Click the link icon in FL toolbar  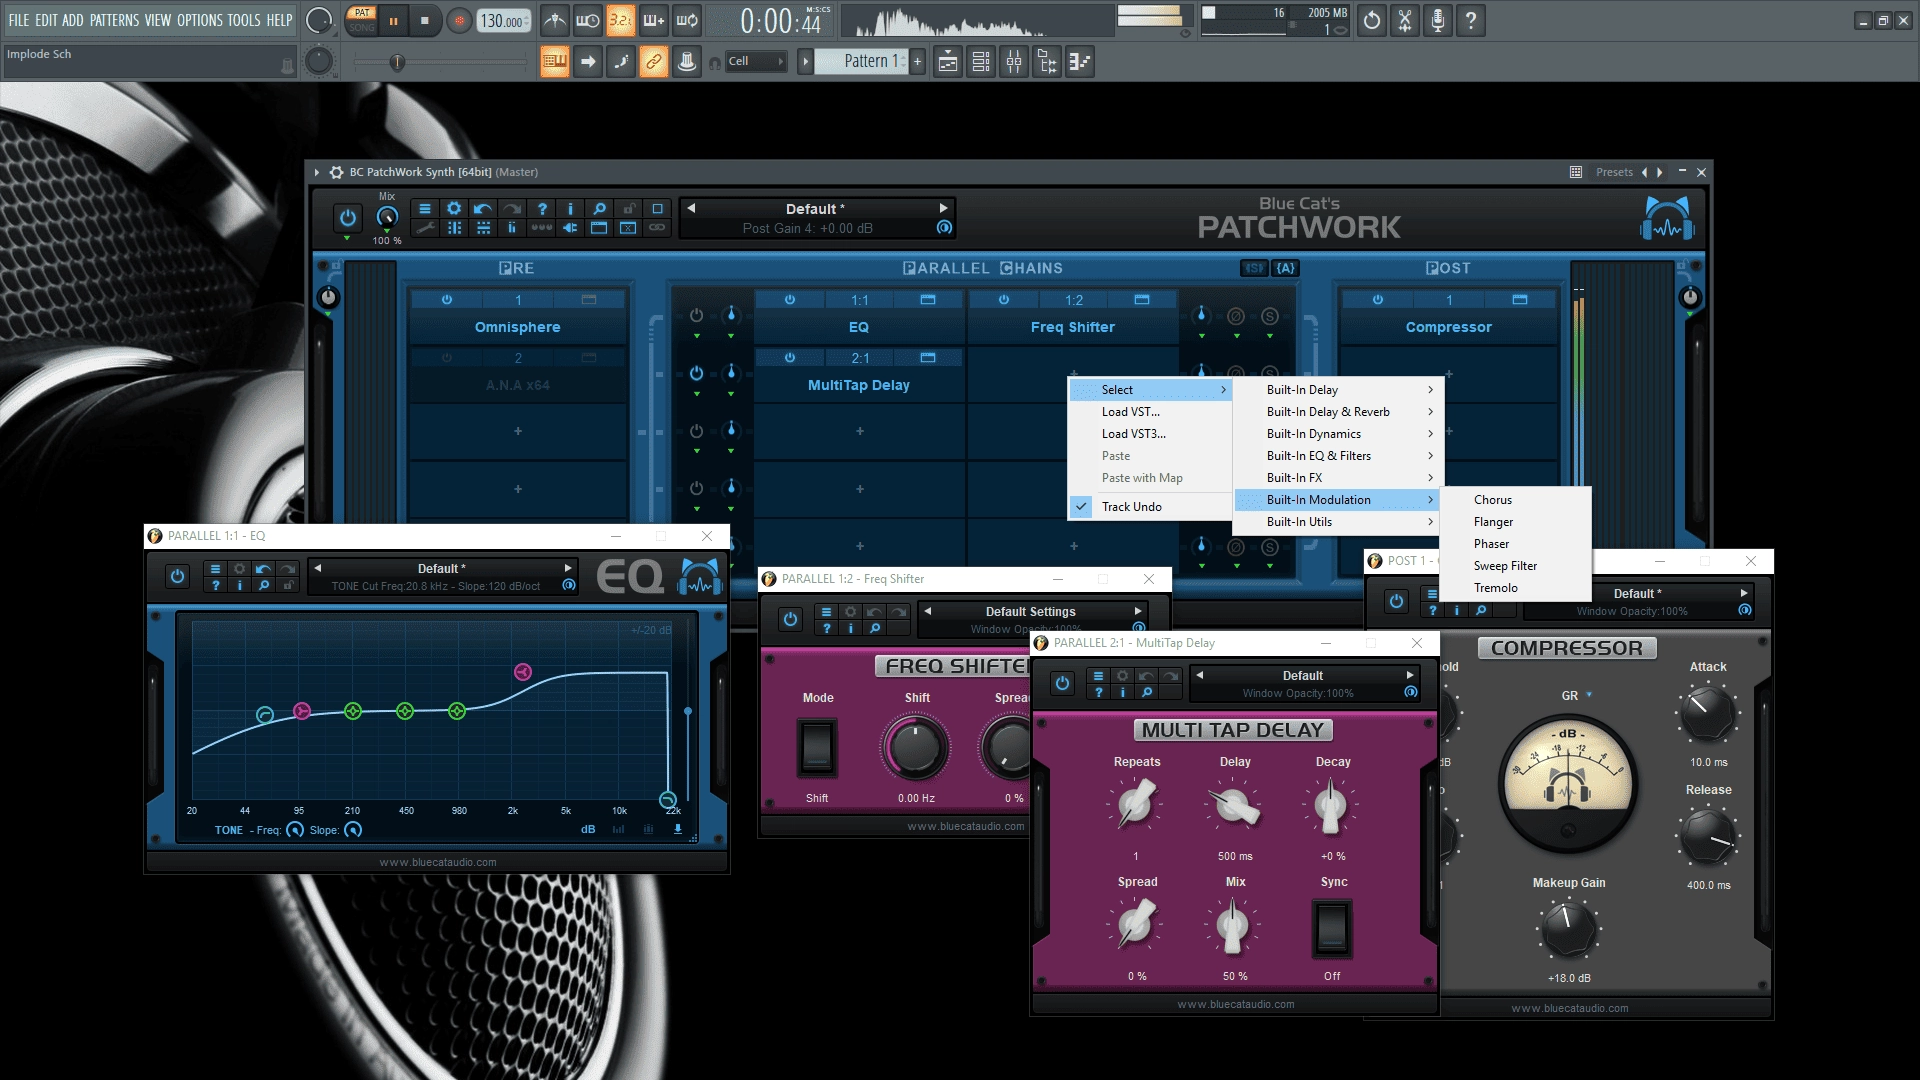(653, 62)
